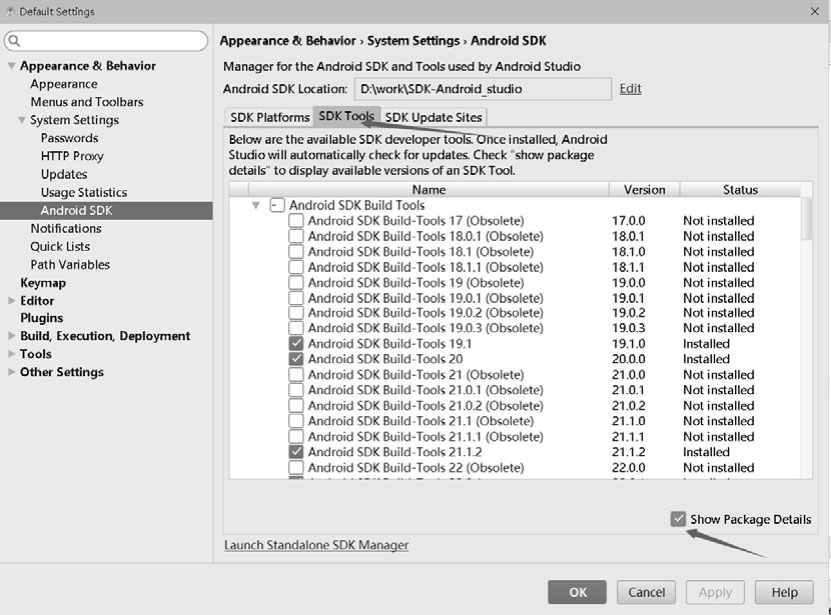Click the Cancel button
The width and height of the screenshot is (831, 615).
(x=646, y=592)
